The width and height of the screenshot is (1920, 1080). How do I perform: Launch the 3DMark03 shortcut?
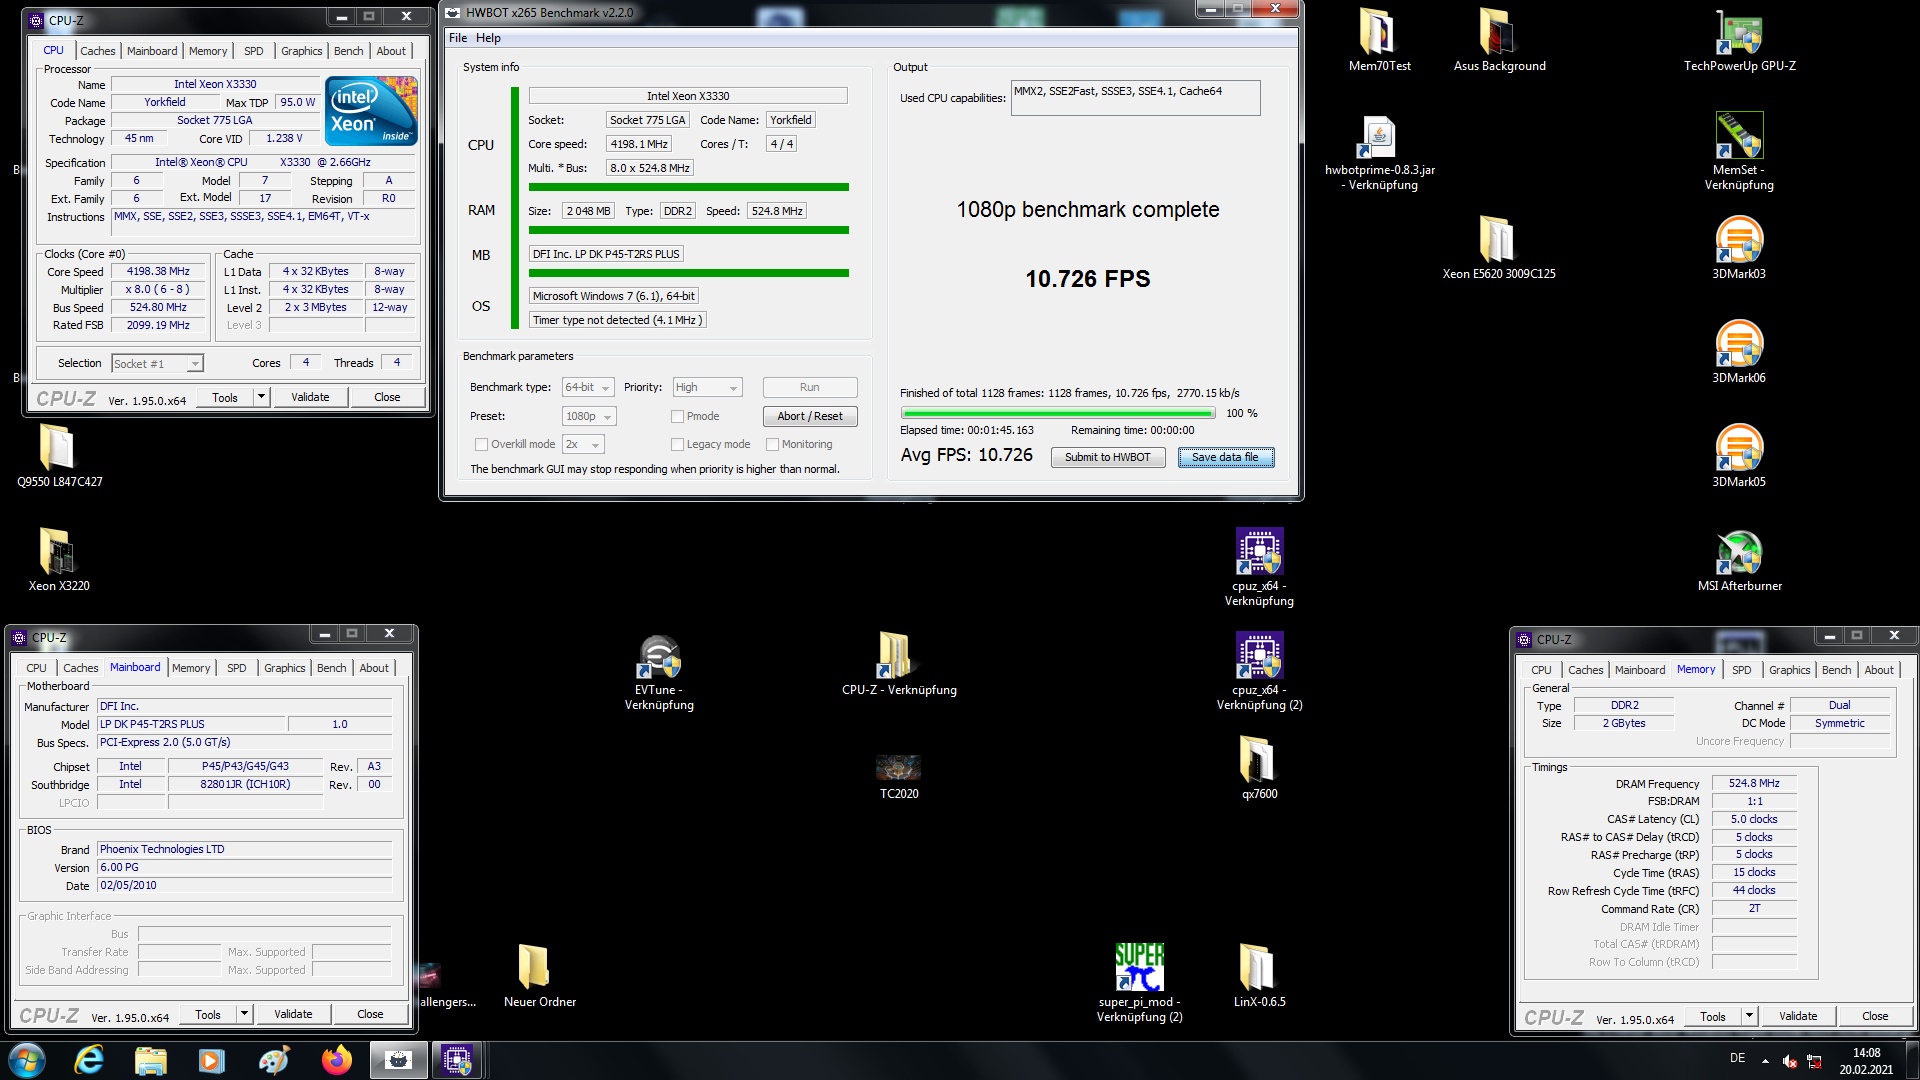pos(1739,248)
